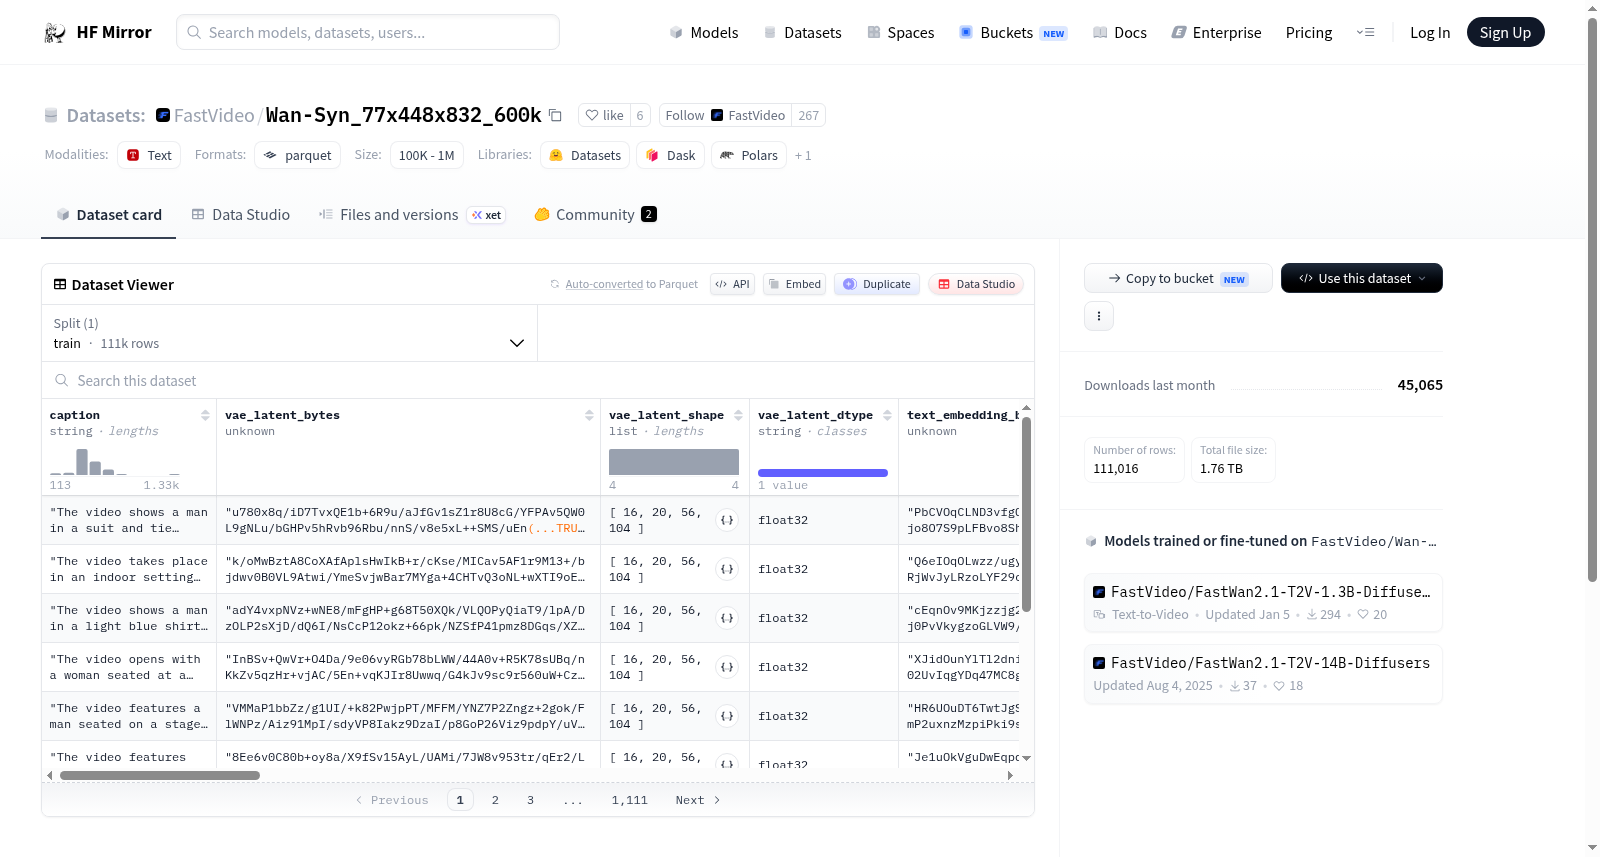Expand JSON in 'man seated on a stage' row
The width and height of the screenshot is (1600, 857).
[727, 716]
